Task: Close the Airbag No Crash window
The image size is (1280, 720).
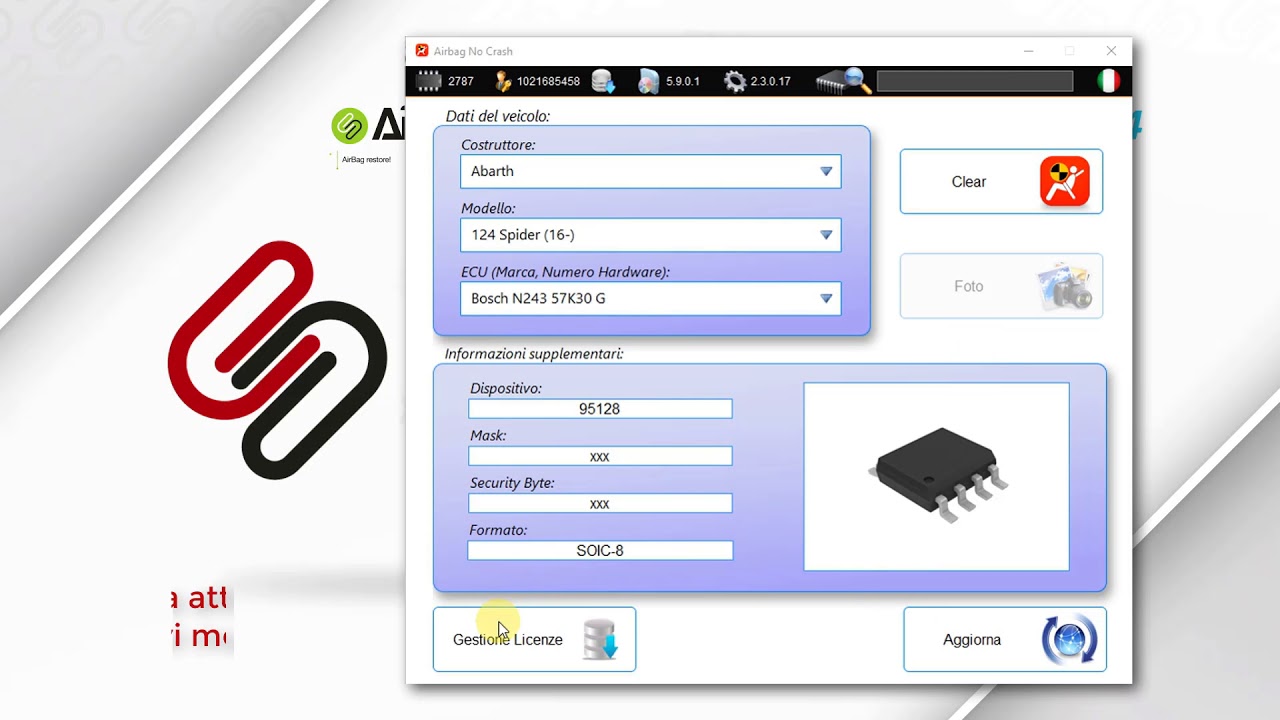Action: (1111, 51)
